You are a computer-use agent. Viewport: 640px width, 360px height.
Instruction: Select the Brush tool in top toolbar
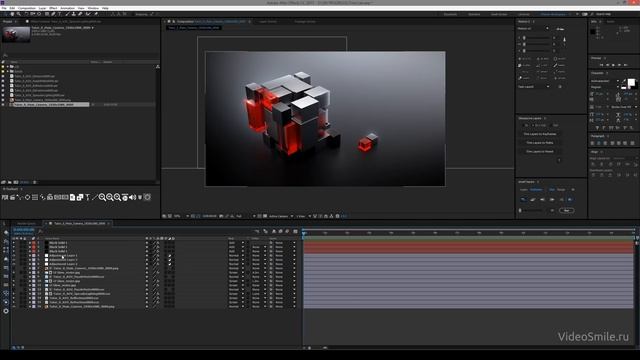(67, 14)
